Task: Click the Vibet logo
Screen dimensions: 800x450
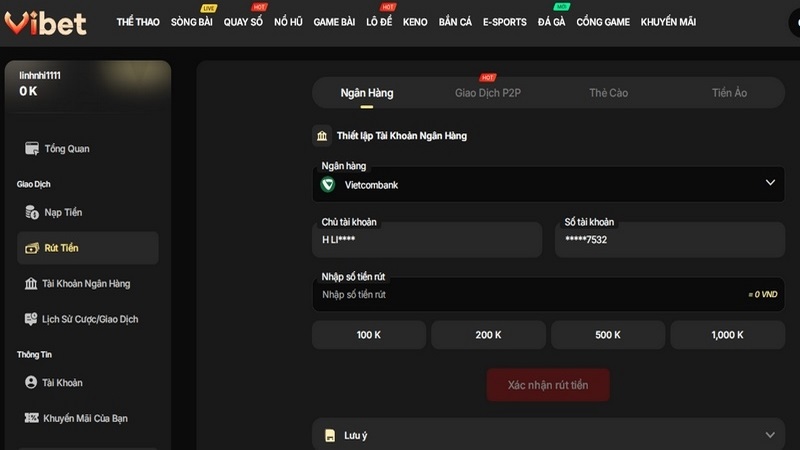Action: [45, 23]
